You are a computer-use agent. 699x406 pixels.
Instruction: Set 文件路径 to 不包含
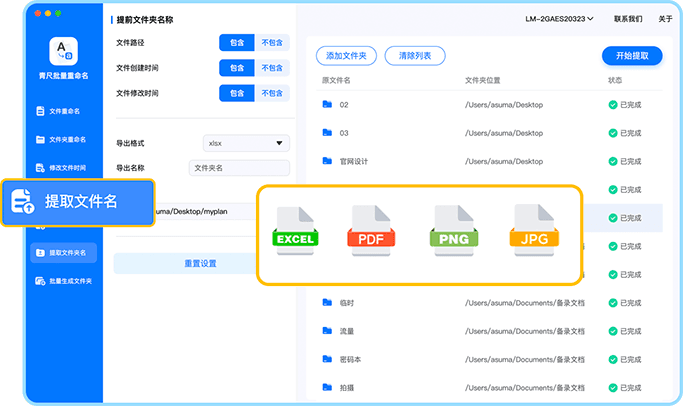click(271, 43)
